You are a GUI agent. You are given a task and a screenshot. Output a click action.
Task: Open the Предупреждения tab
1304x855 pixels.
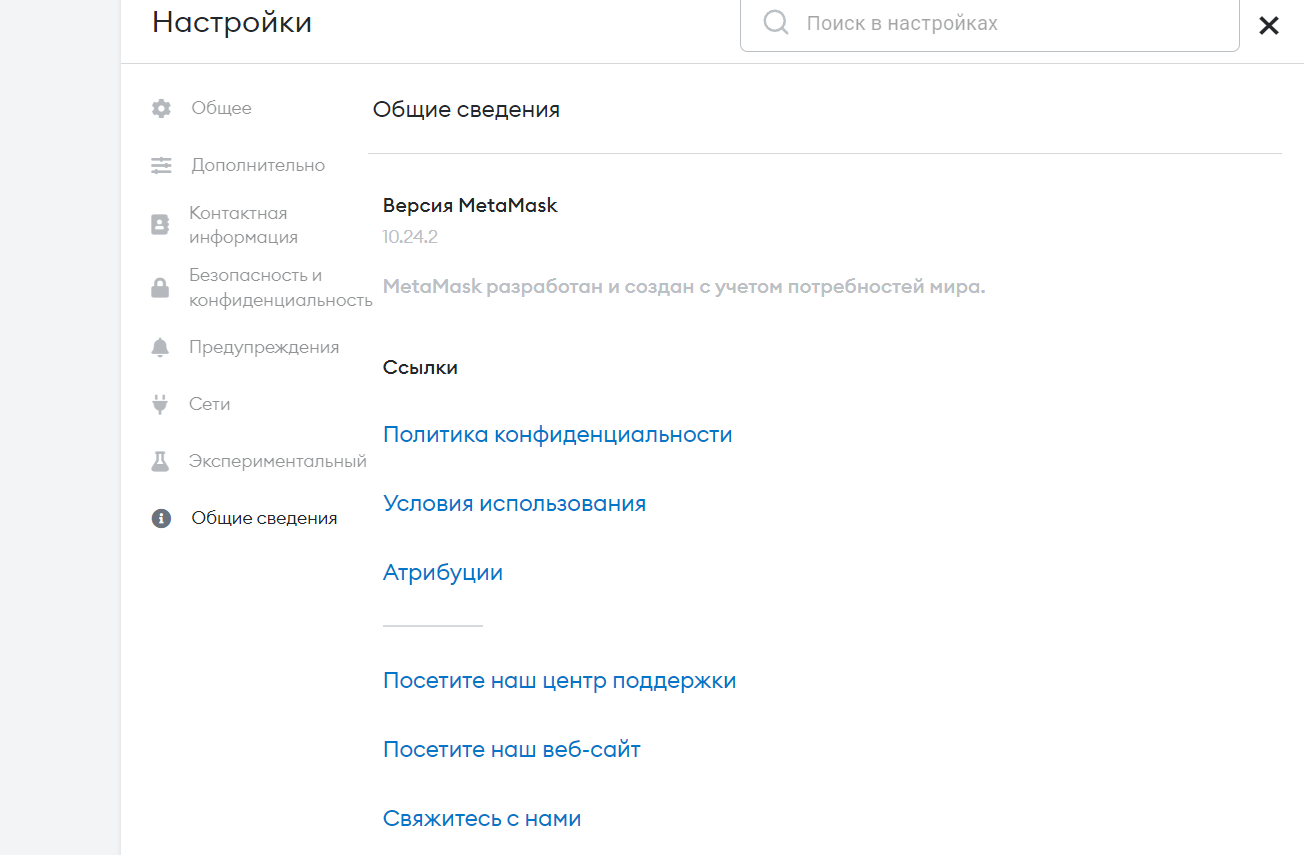click(264, 347)
